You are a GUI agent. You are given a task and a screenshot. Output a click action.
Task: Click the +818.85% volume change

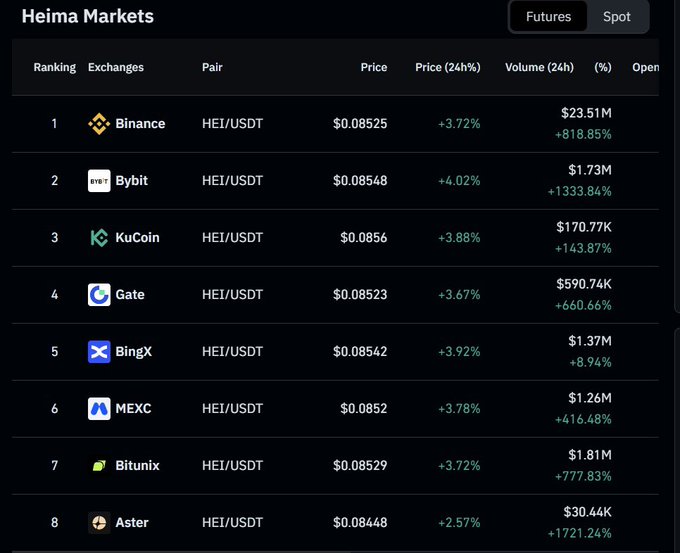click(583, 134)
